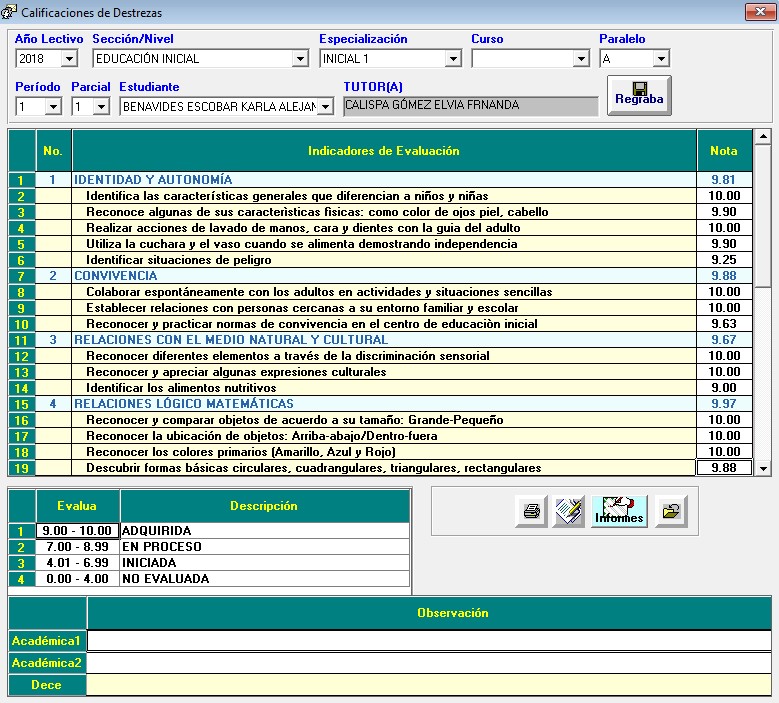Image resolution: width=779 pixels, height=703 pixels.
Task: Click row 'Identifica las características generales'
Action: click(x=384, y=196)
